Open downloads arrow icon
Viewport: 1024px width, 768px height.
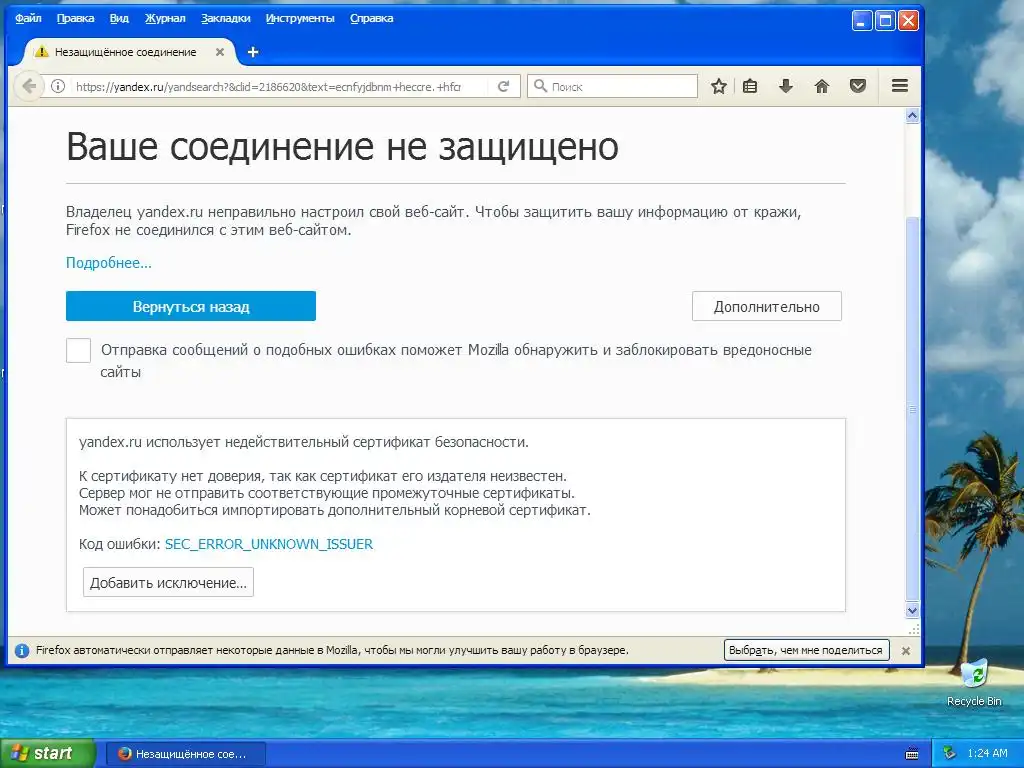(x=786, y=86)
